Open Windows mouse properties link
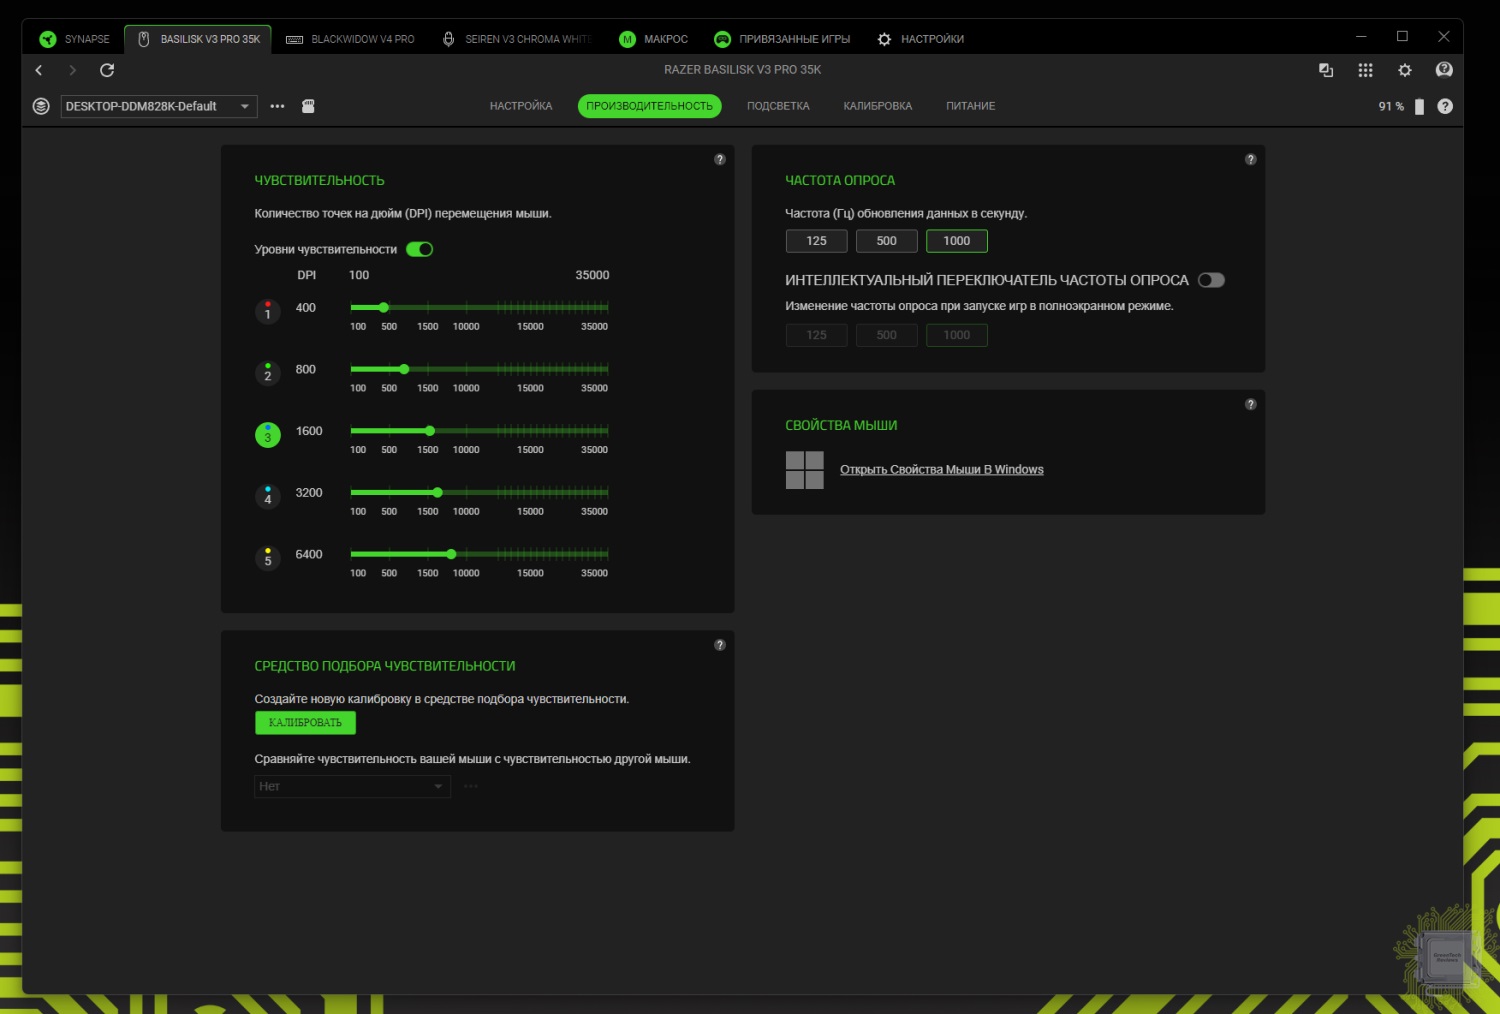 pyautogui.click(x=941, y=470)
